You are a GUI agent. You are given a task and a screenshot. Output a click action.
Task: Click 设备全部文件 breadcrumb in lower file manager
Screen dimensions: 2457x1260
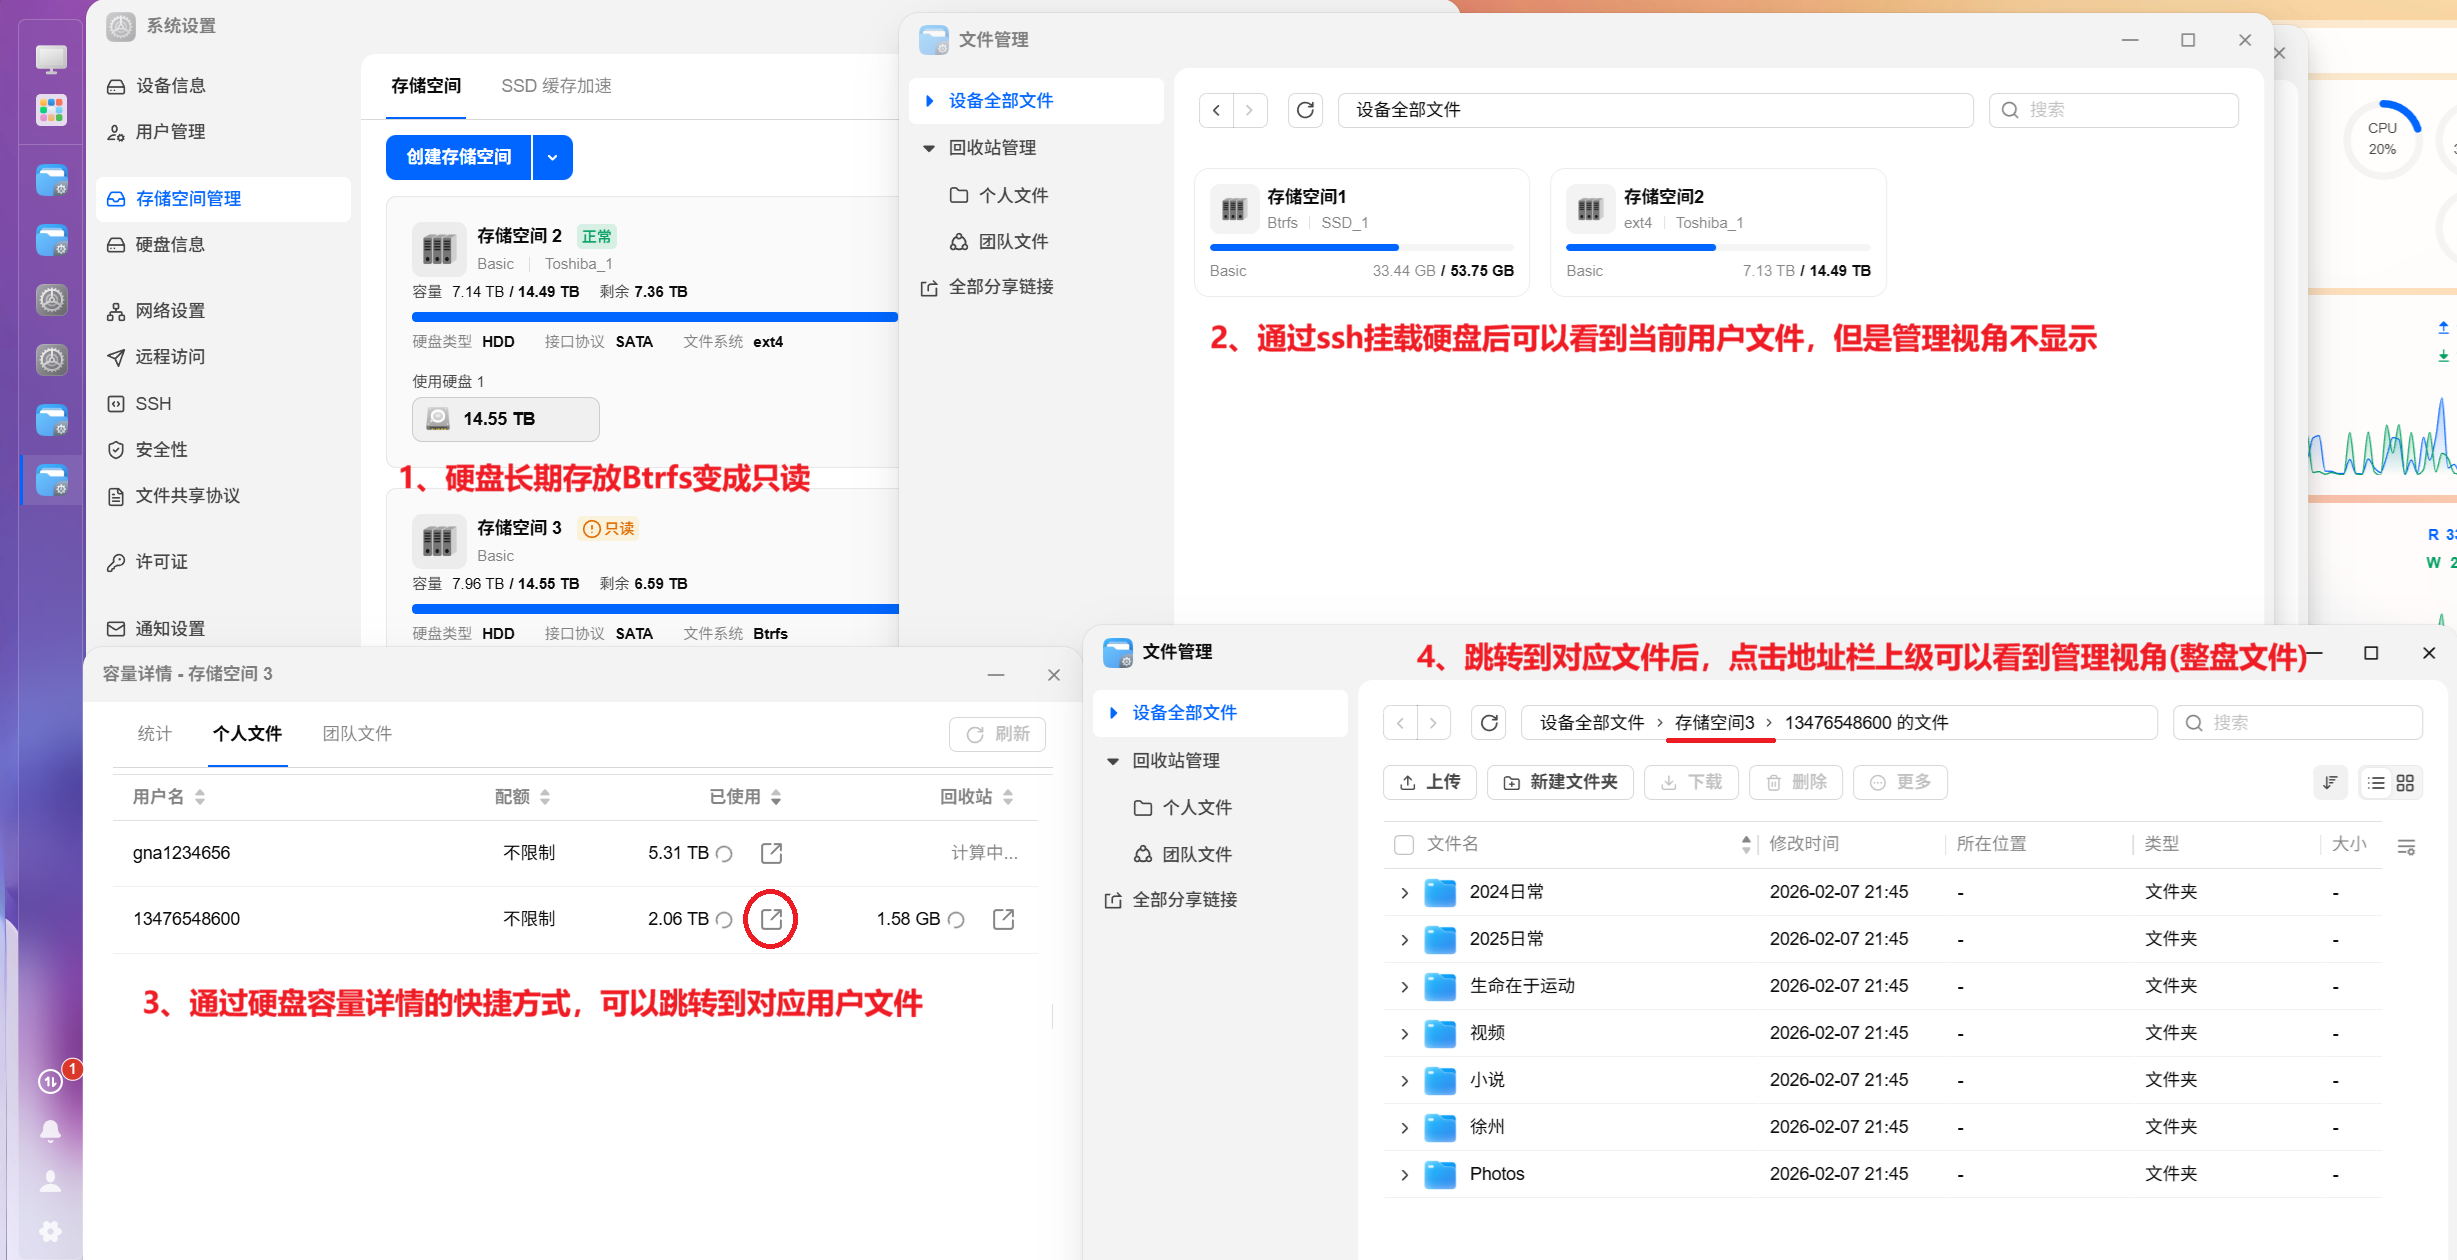tap(1591, 723)
